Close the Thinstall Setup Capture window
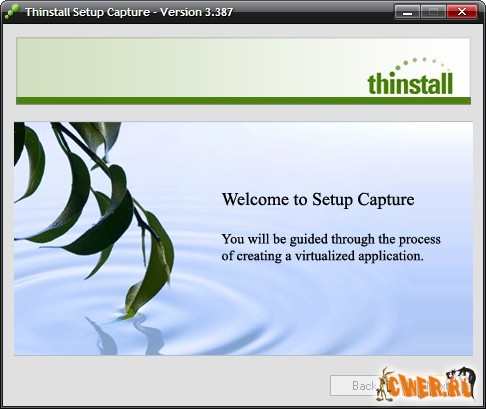486x409 pixels. click(x=462, y=12)
